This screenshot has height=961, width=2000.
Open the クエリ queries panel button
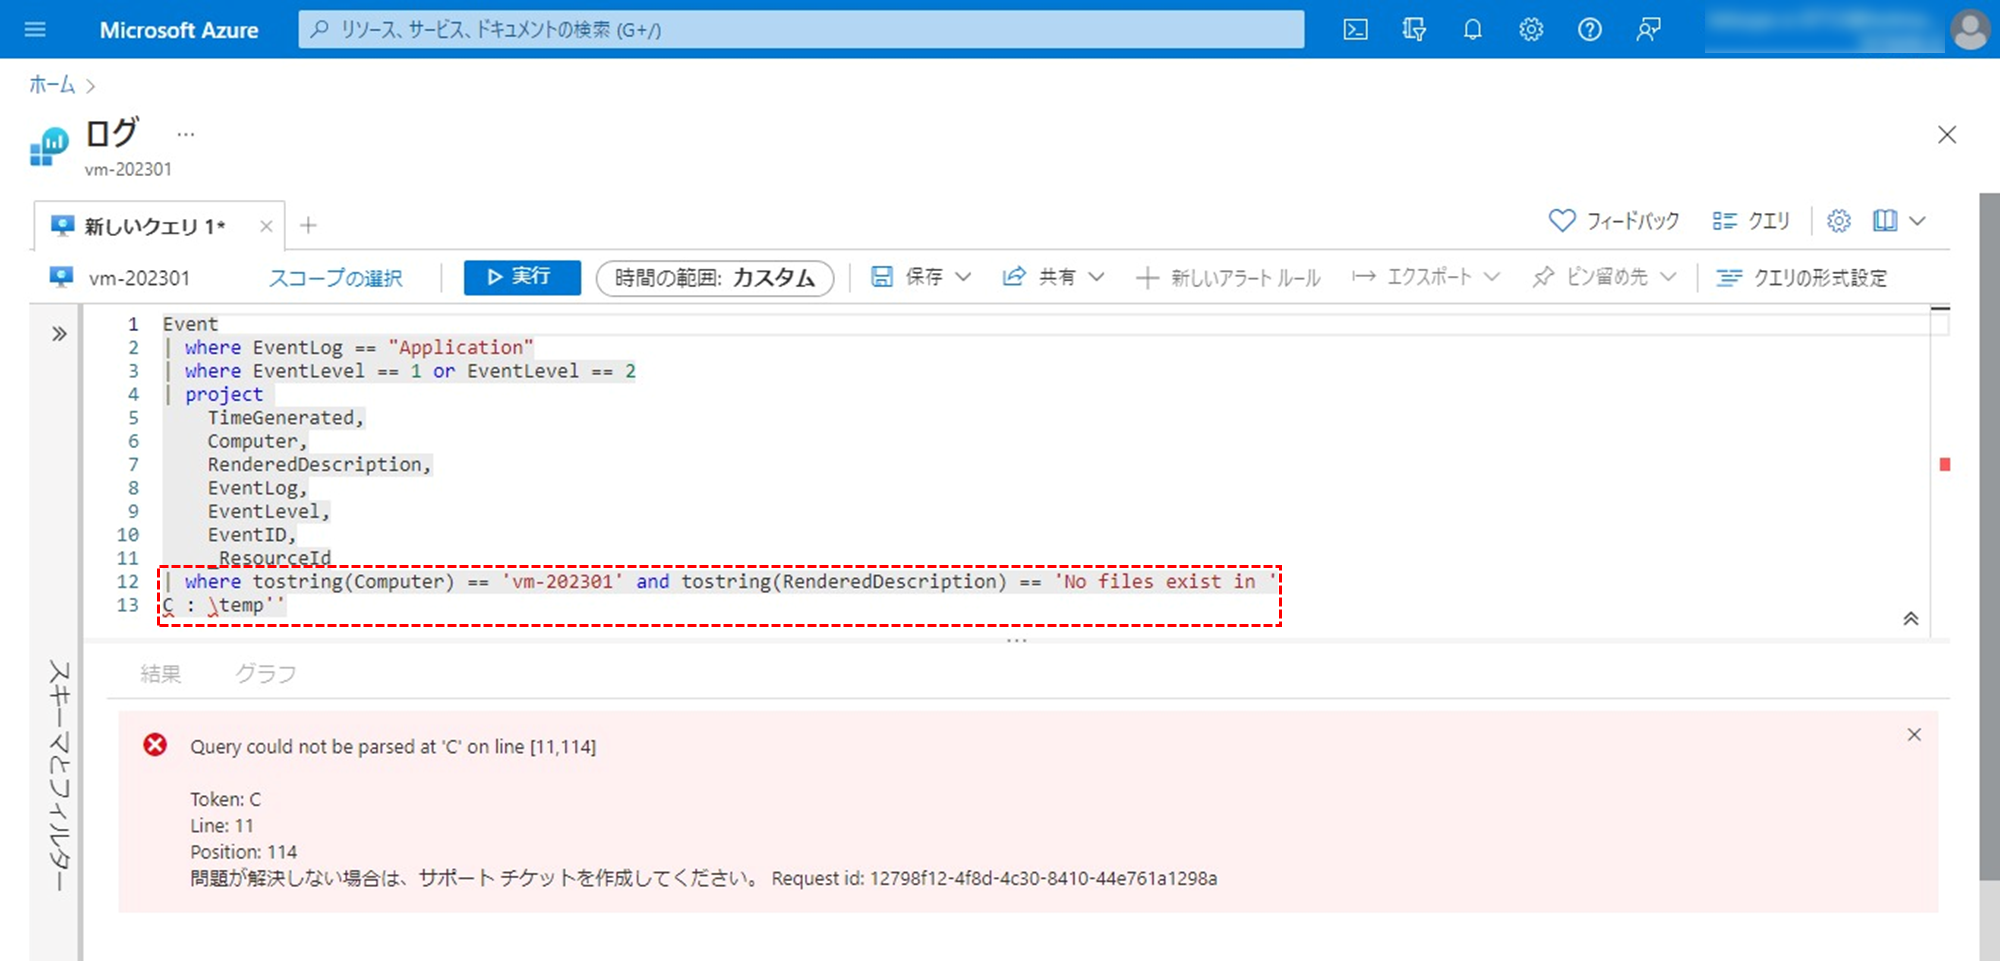[x=1751, y=221]
